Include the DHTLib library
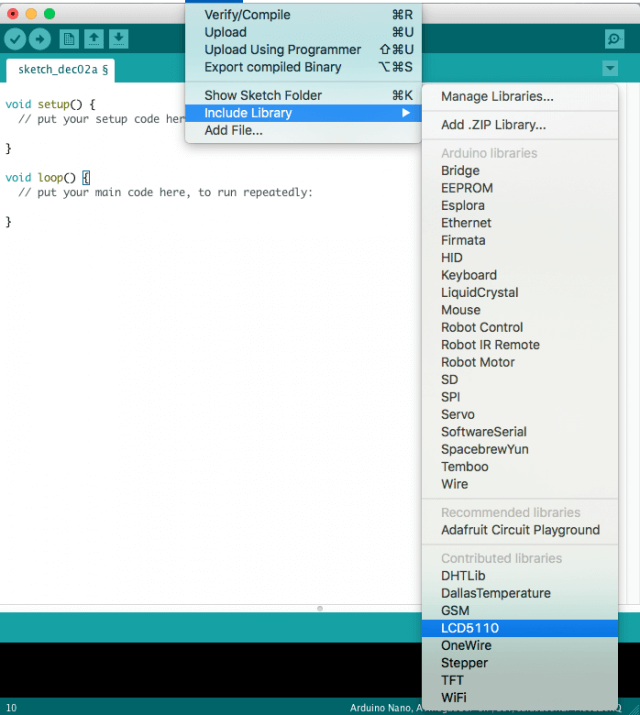 [x=520, y=575]
